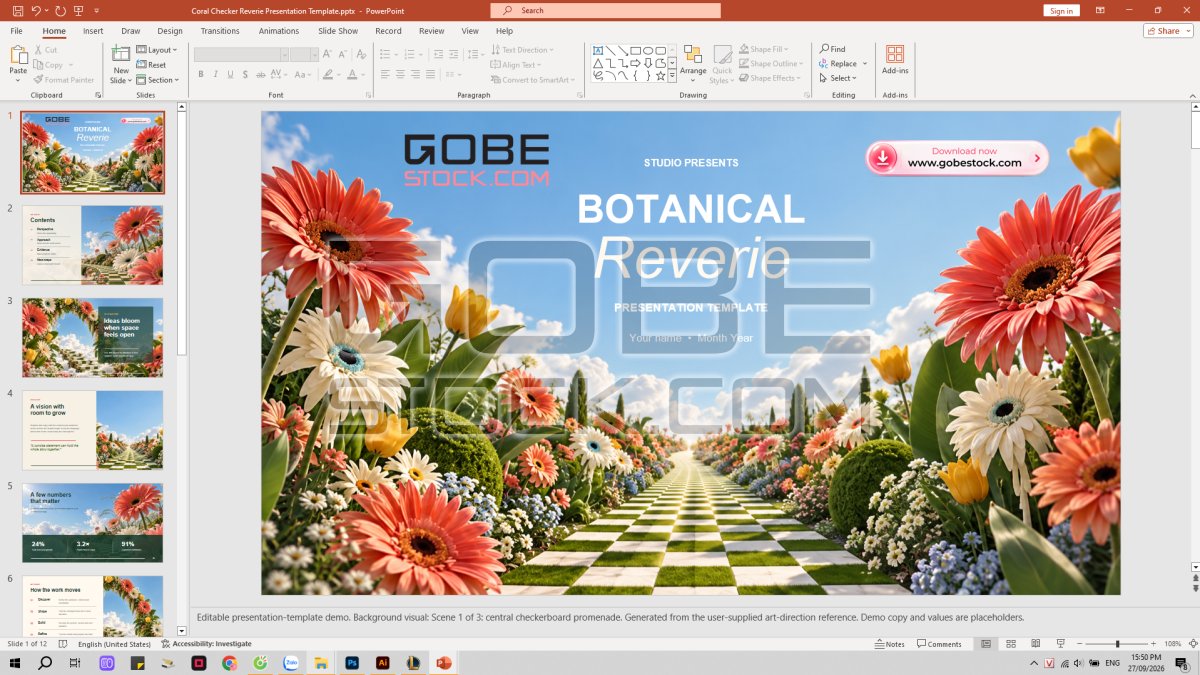Collapse the ribbon with the chevron
Screen dimensions: 1200x675
click(1192, 95)
